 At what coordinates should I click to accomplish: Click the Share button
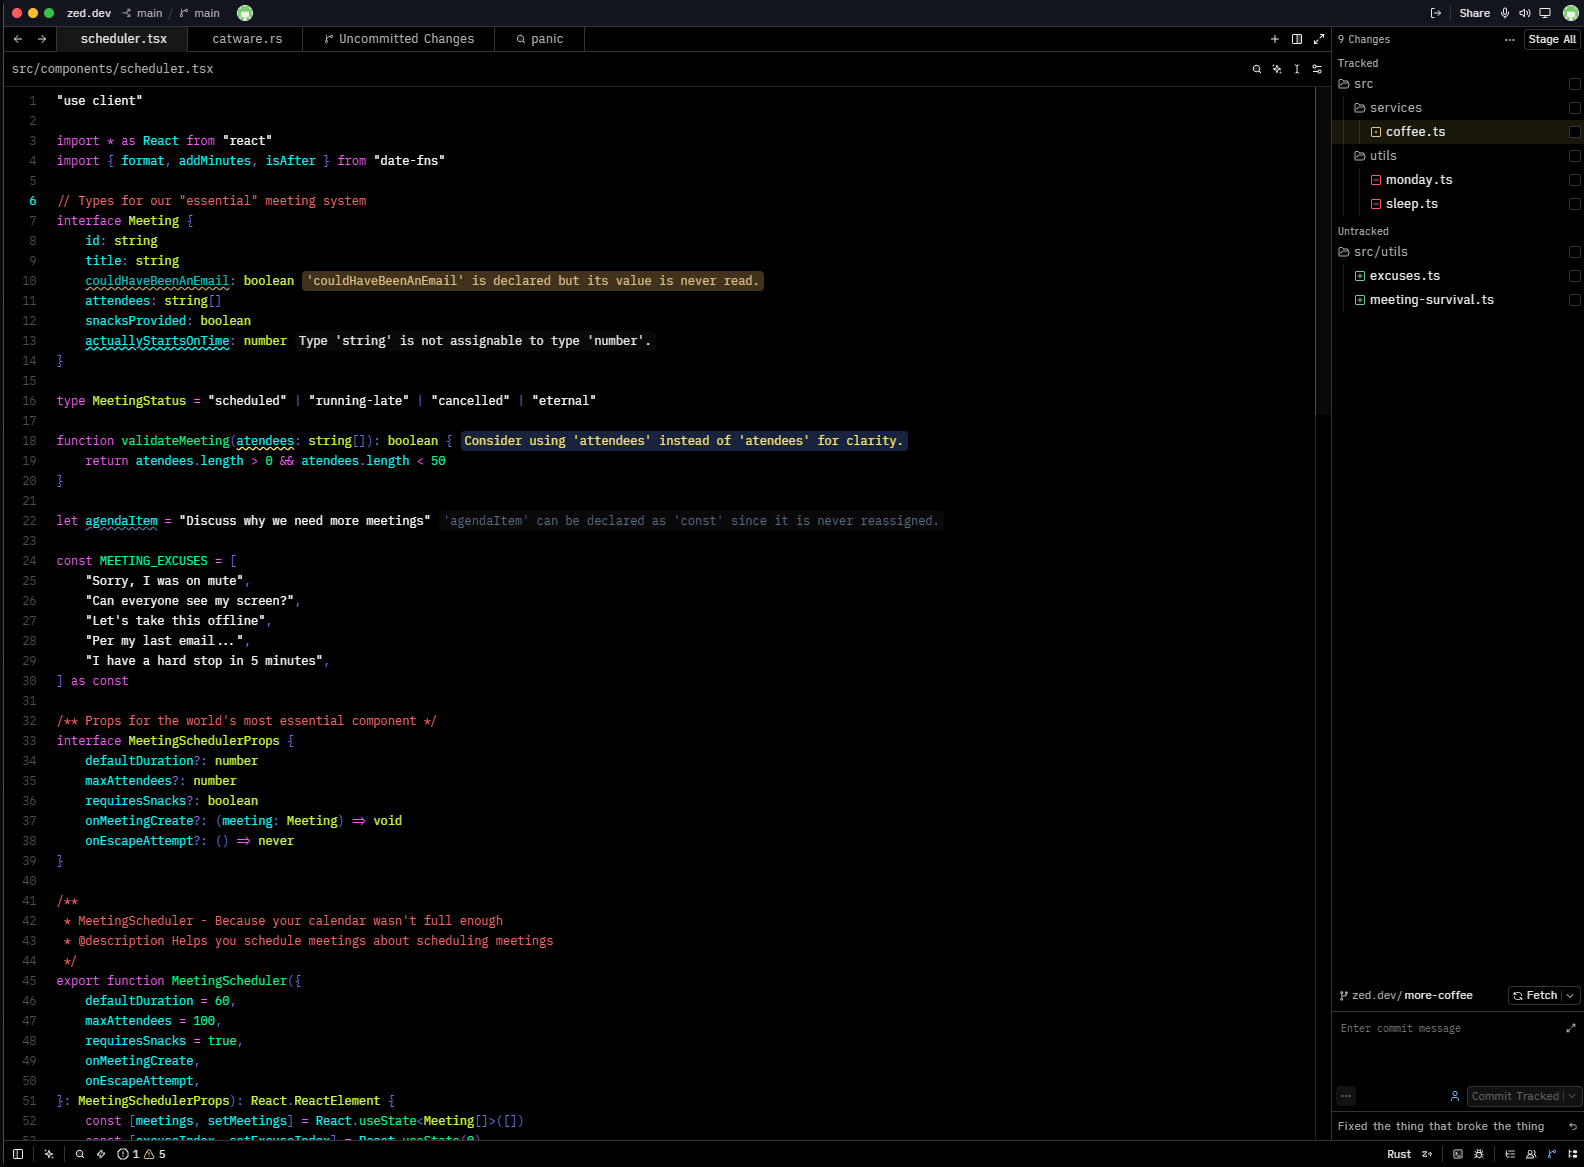[x=1474, y=13]
